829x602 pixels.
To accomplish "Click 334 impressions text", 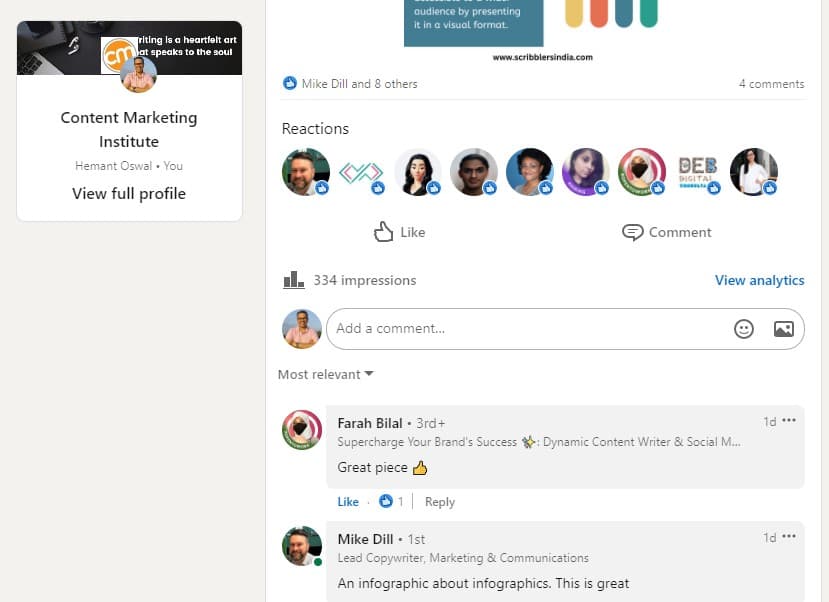I will tap(365, 280).
